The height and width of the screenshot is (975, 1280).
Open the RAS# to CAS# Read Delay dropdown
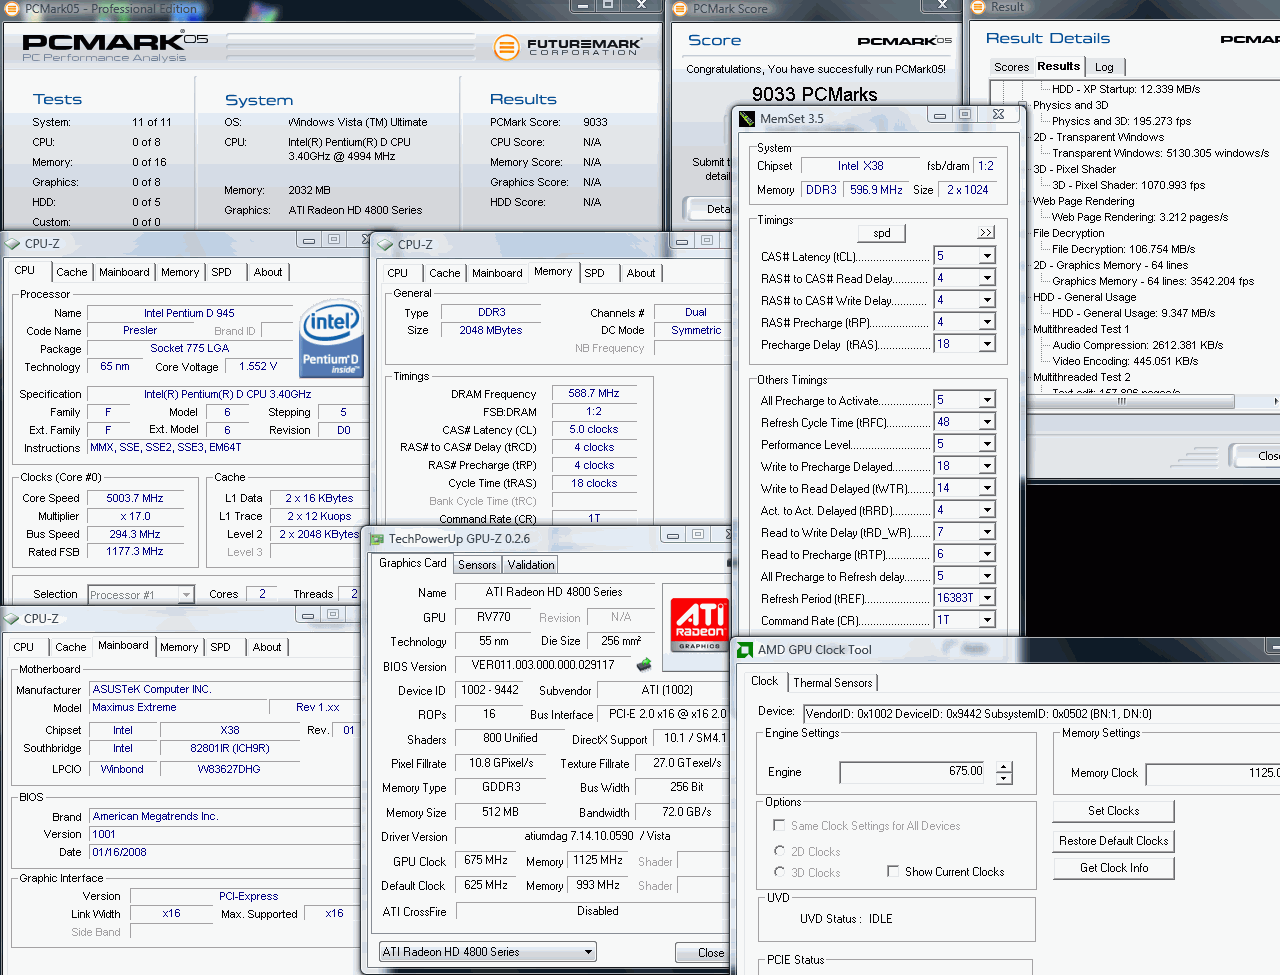pos(987,278)
